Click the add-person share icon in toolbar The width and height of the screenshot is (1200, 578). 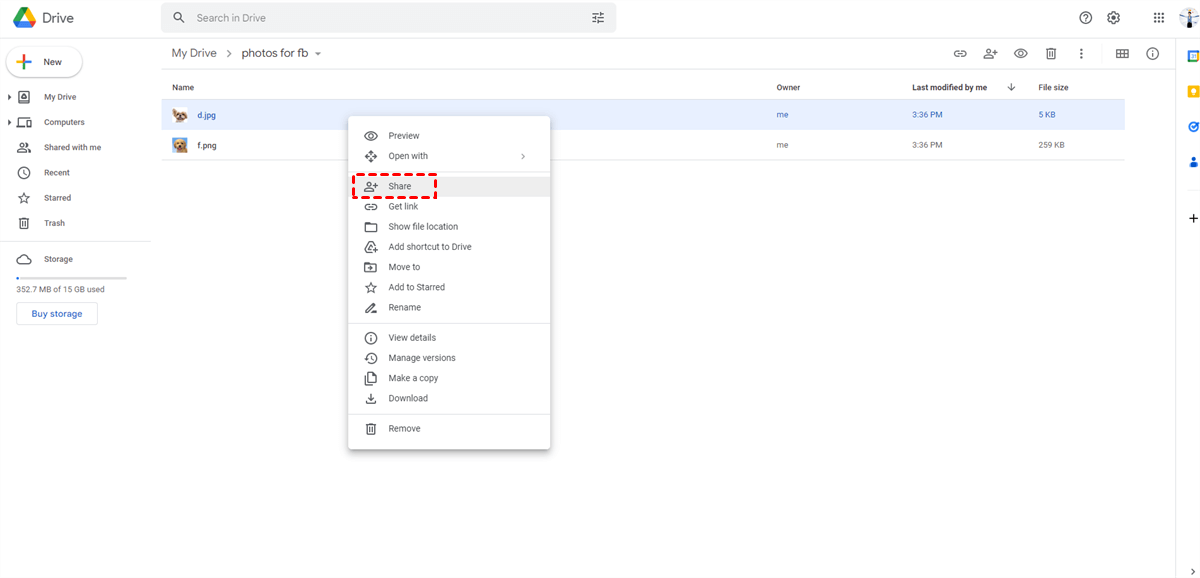[x=990, y=54]
